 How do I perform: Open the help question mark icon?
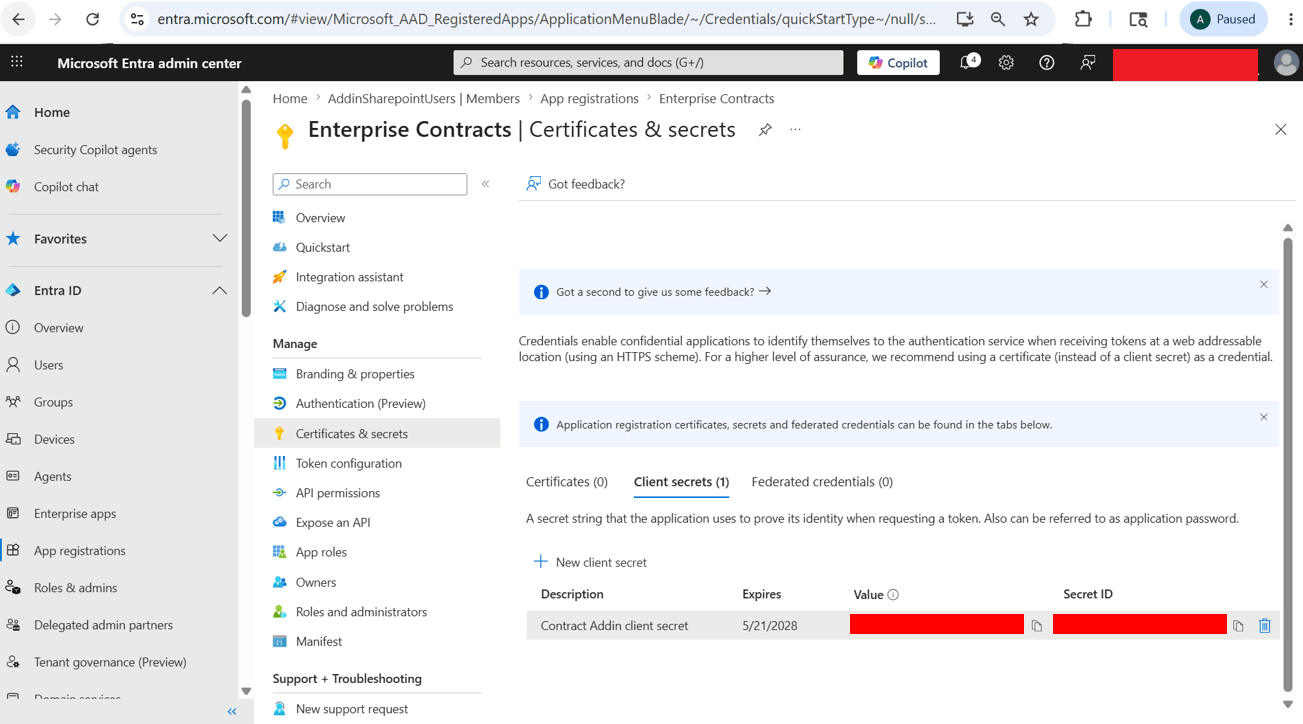(x=1046, y=62)
